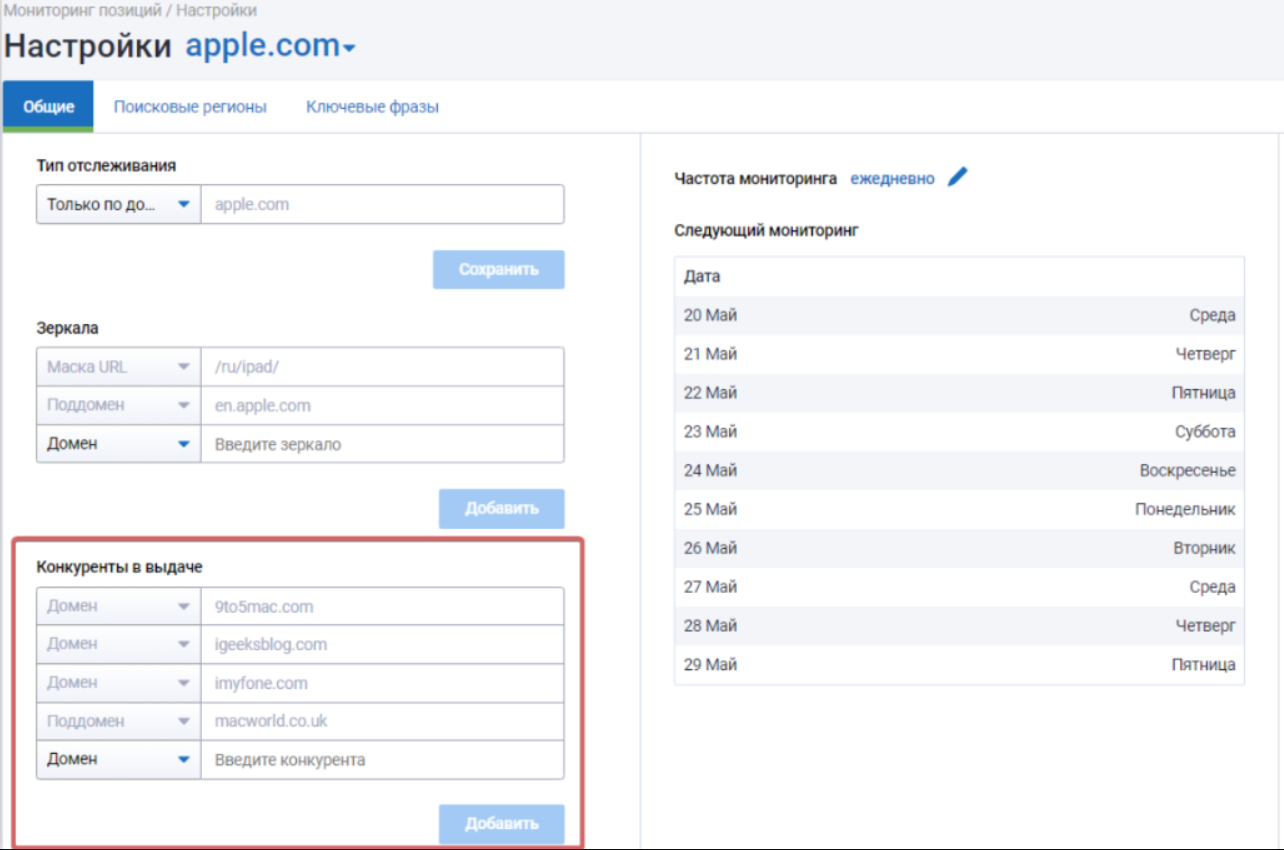Open the Маска URL mirror type dropdown

click(x=118, y=367)
